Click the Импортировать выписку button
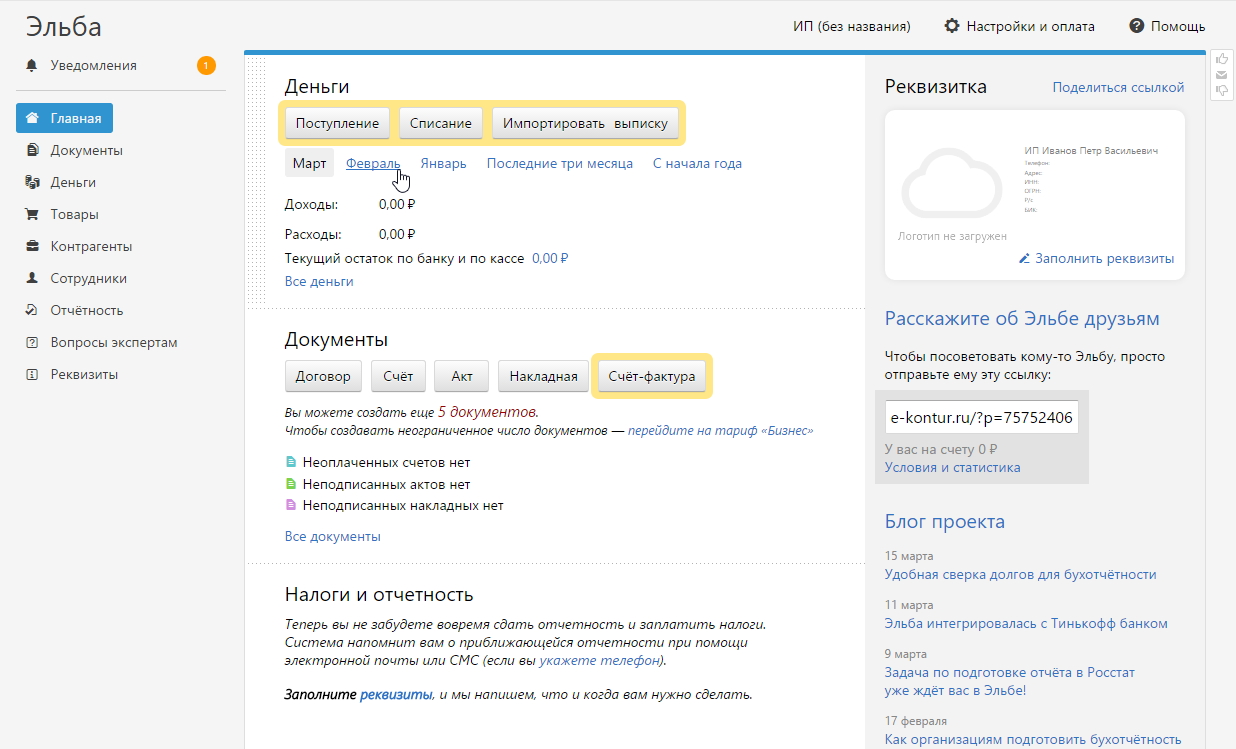Screen dimensions: 1236x749 coord(585,123)
